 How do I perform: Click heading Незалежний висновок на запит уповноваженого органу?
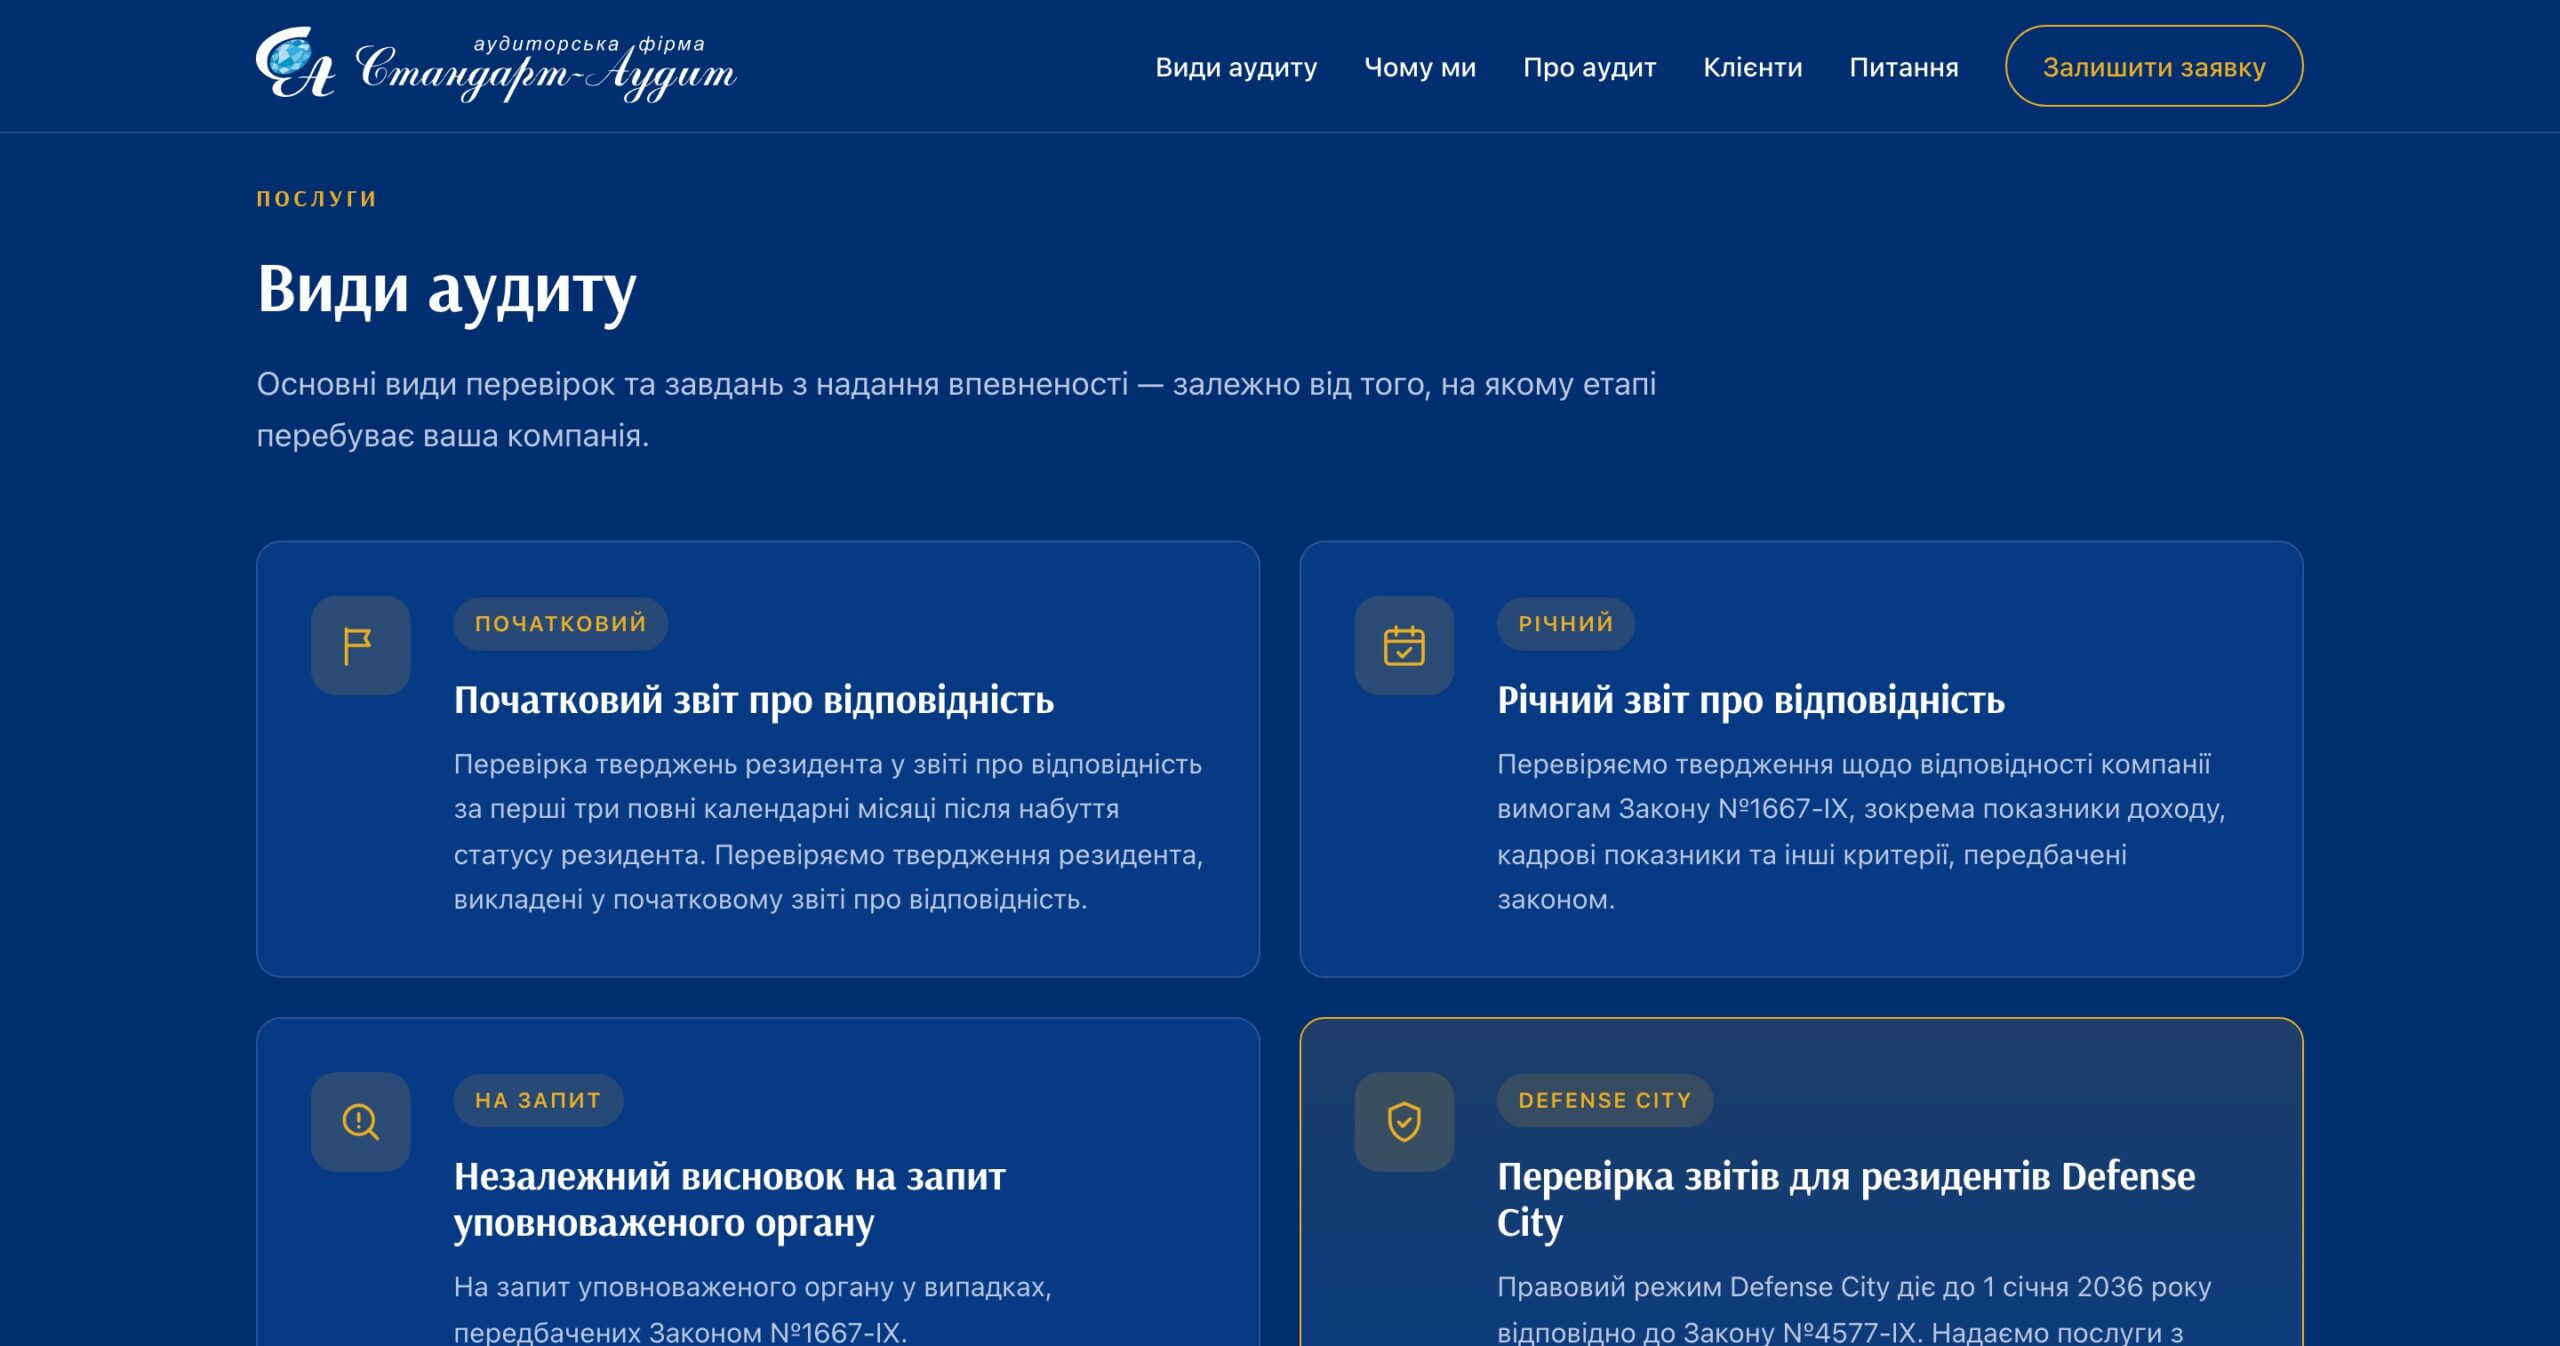click(730, 1200)
